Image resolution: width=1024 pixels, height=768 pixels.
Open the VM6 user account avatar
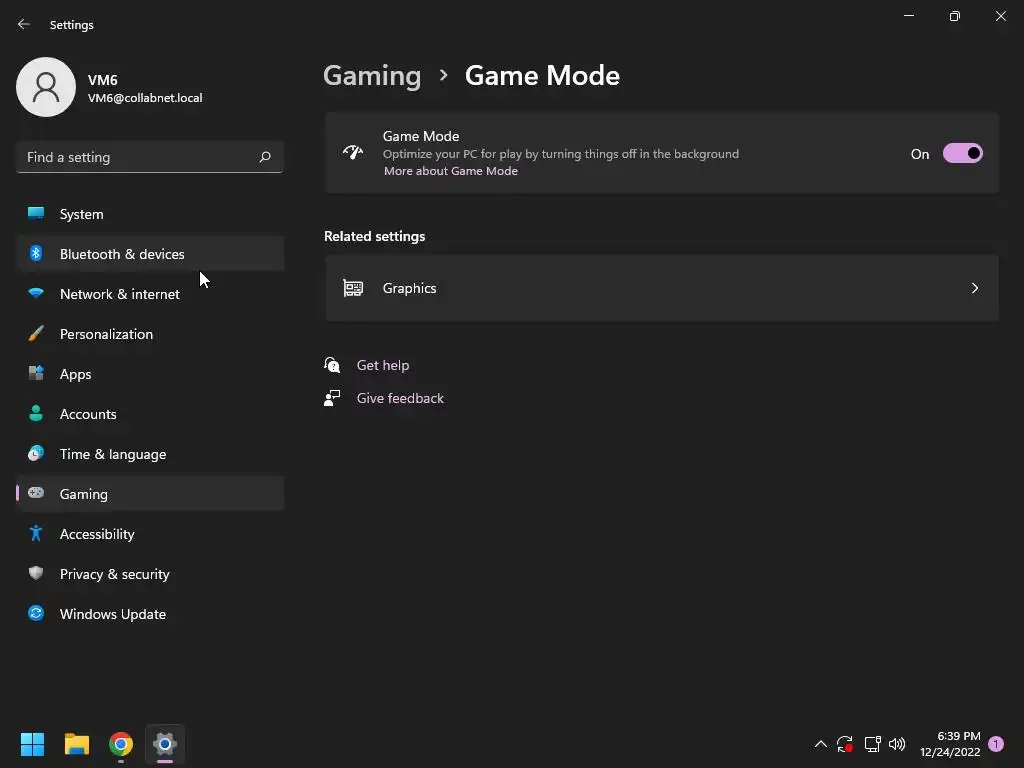(x=46, y=87)
